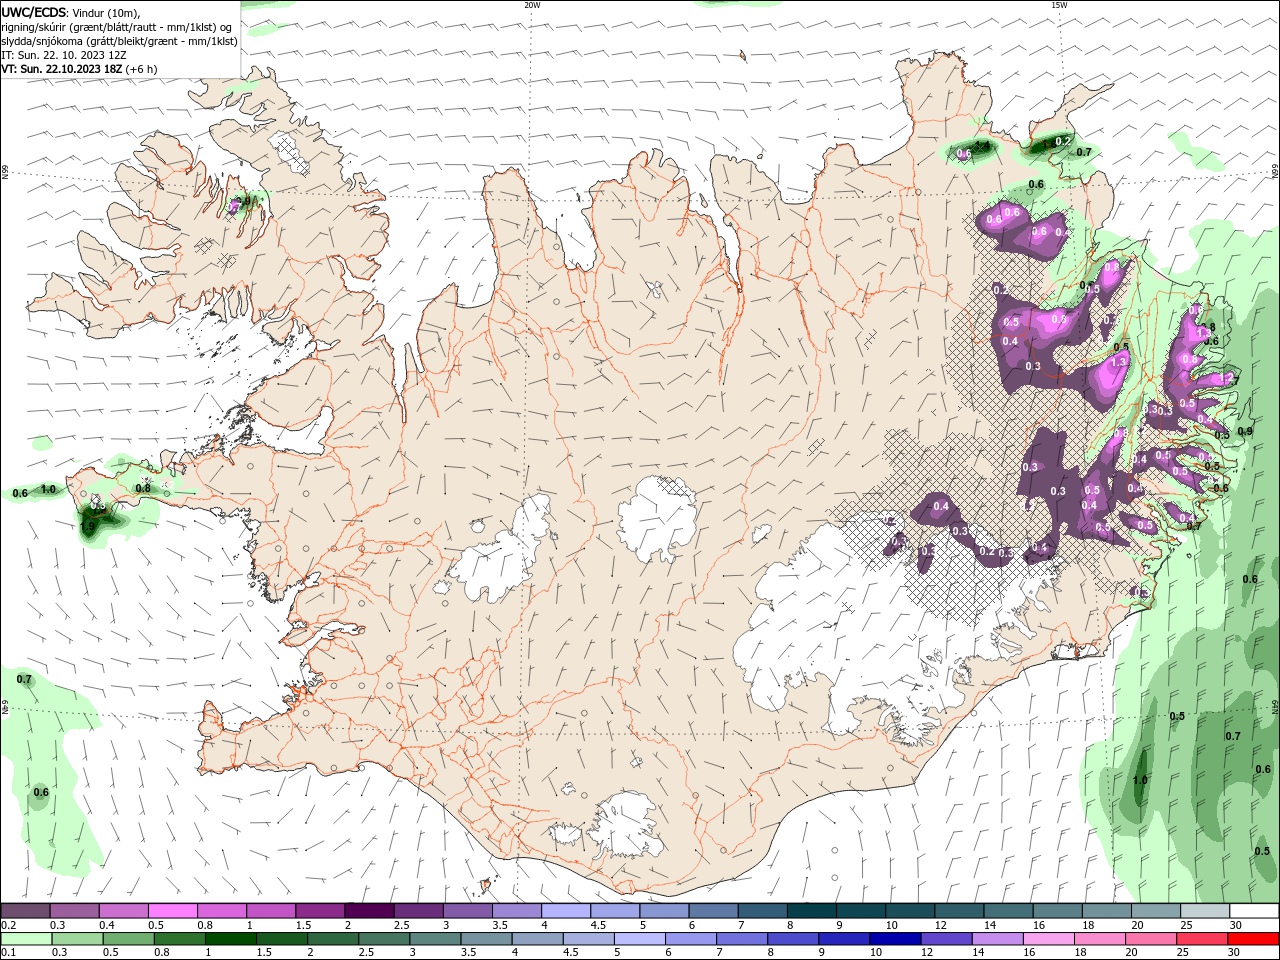Click the white snow-scale swatch labeled 30

click(1254, 911)
